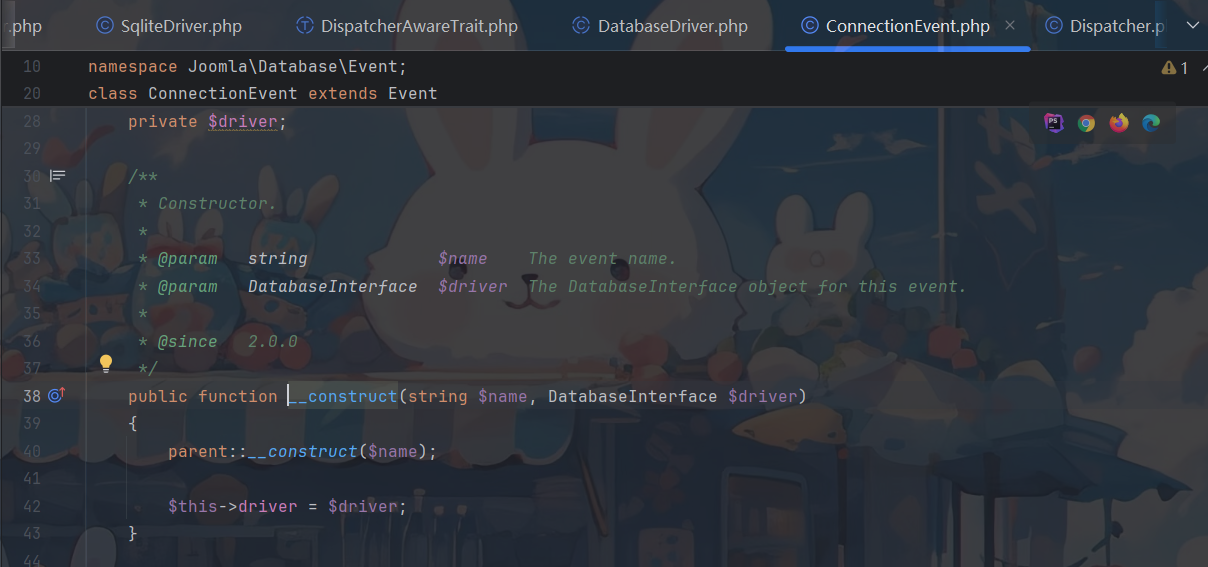Screen dimensions: 1208x567
Task: Switch to the DispatcherAwareTrait.php tab
Action: (x=406, y=26)
